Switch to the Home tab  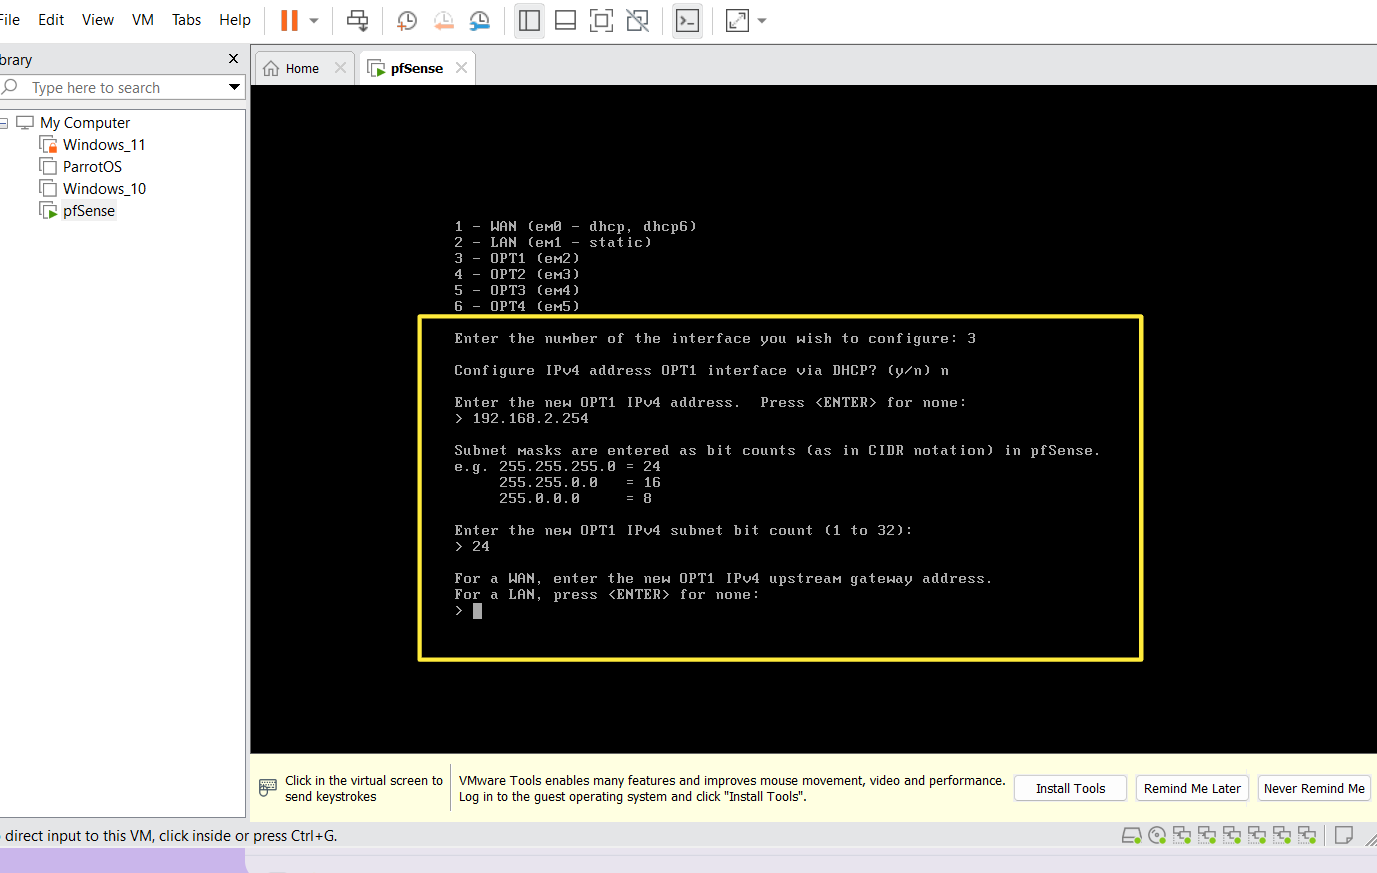pyautogui.click(x=302, y=69)
